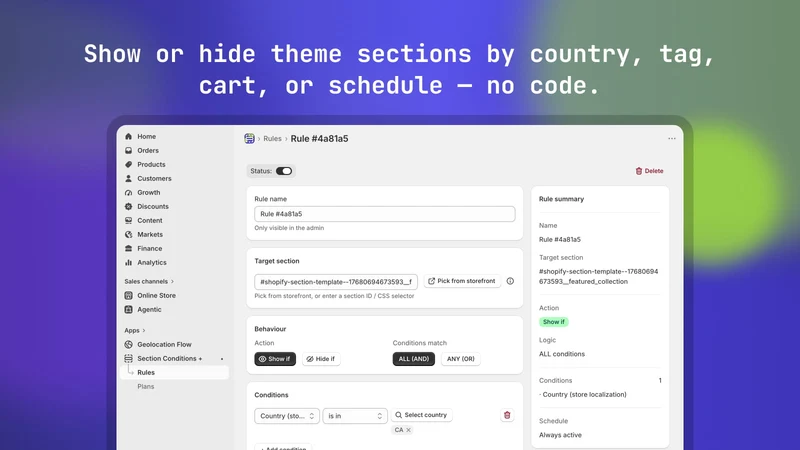The width and height of the screenshot is (800, 450).
Task: Click the Delete rule button
Action: [649, 171]
